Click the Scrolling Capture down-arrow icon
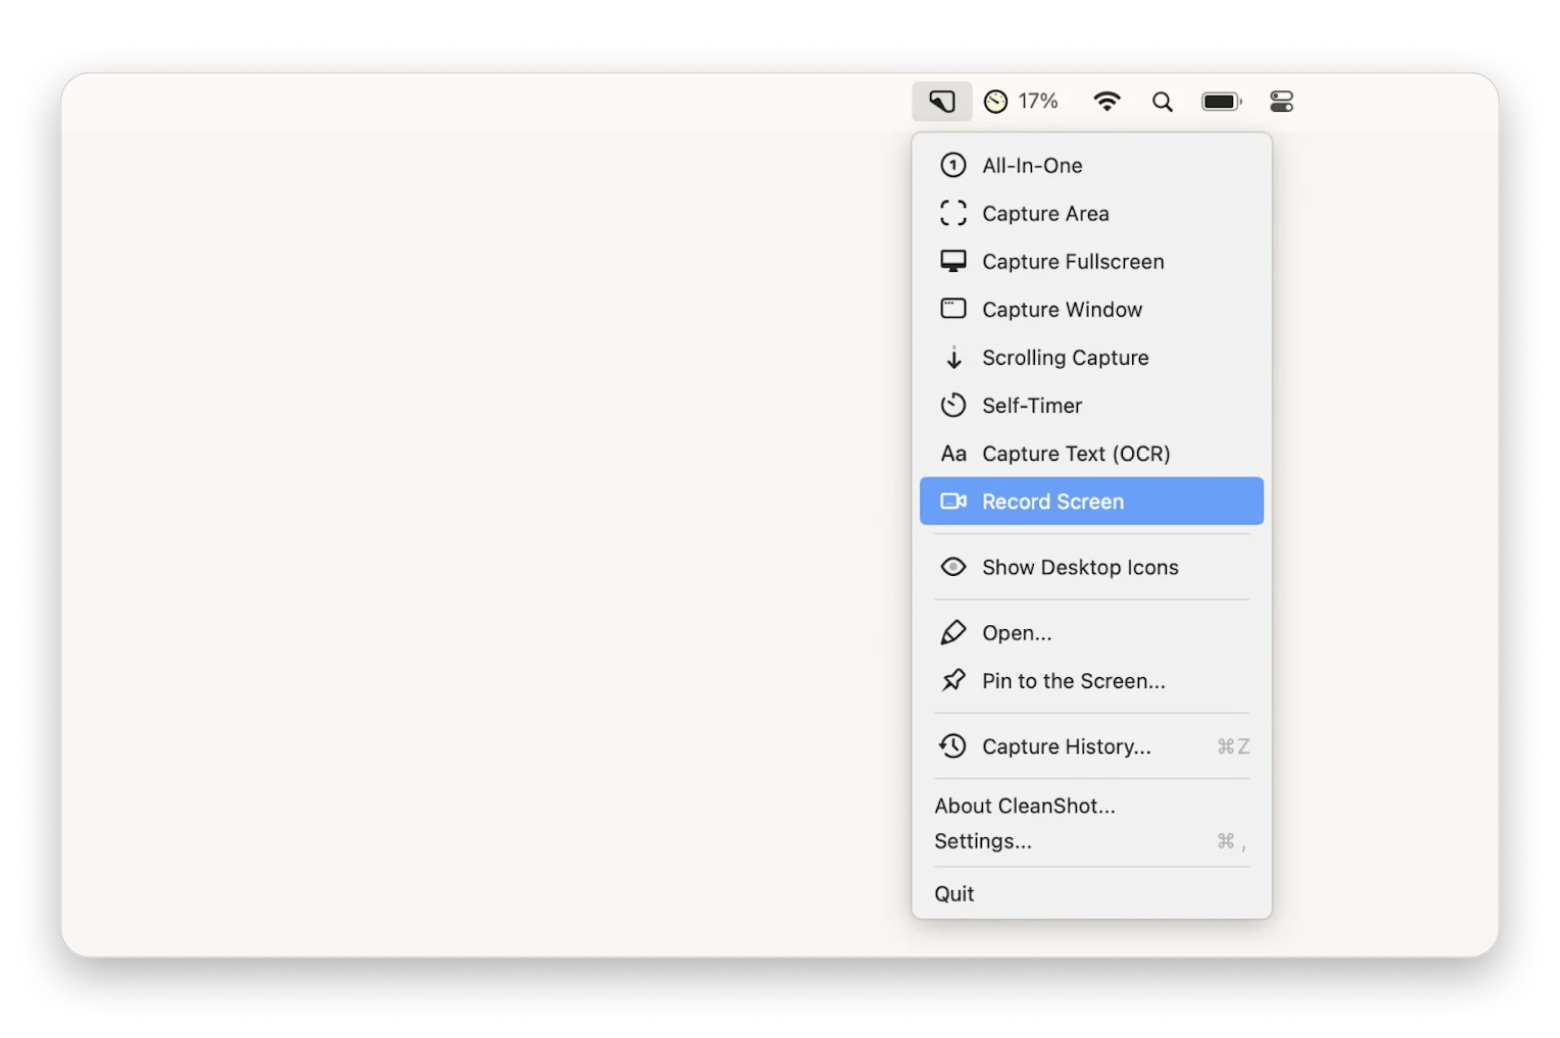The width and height of the screenshot is (1560, 1038). 954,357
